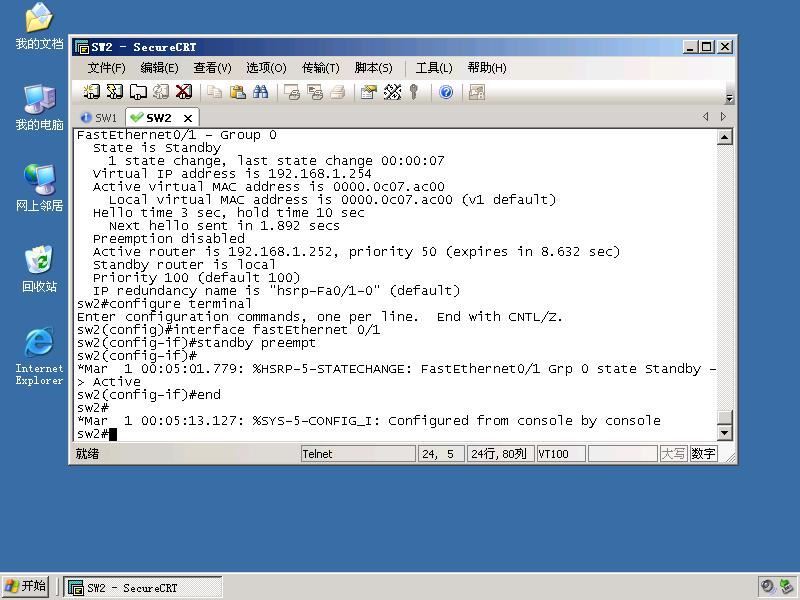This screenshot has height=600, width=800.
Task: Click the 'Priority 100 (default 100)' line
Action: coord(196,278)
